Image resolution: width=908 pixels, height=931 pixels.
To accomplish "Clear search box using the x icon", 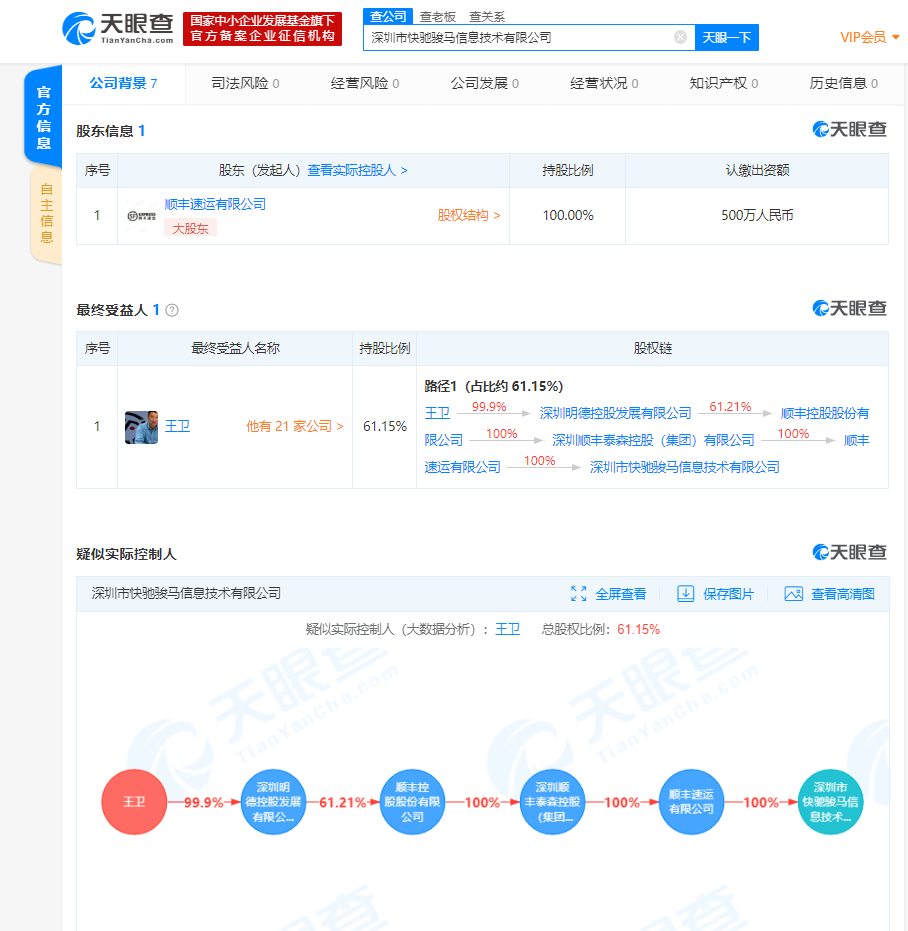I will 681,37.
